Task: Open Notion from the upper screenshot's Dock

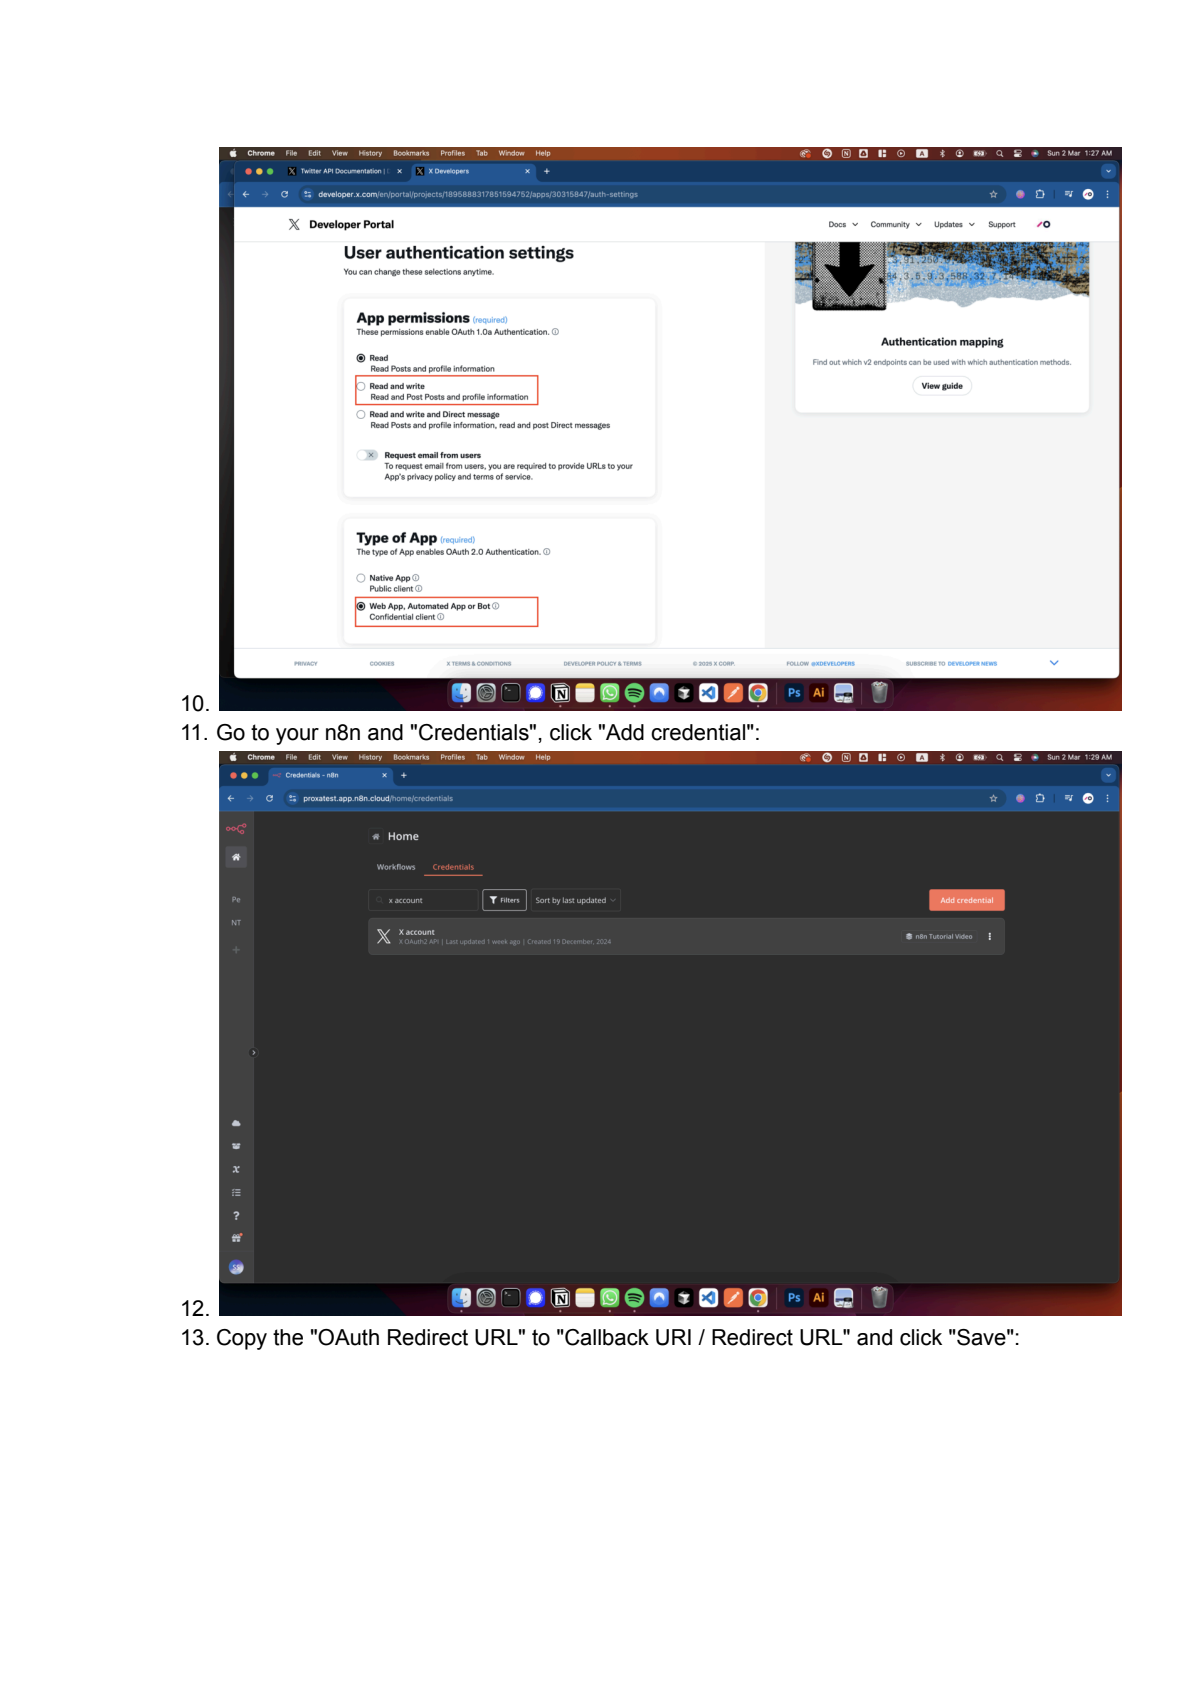Action: [560, 692]
